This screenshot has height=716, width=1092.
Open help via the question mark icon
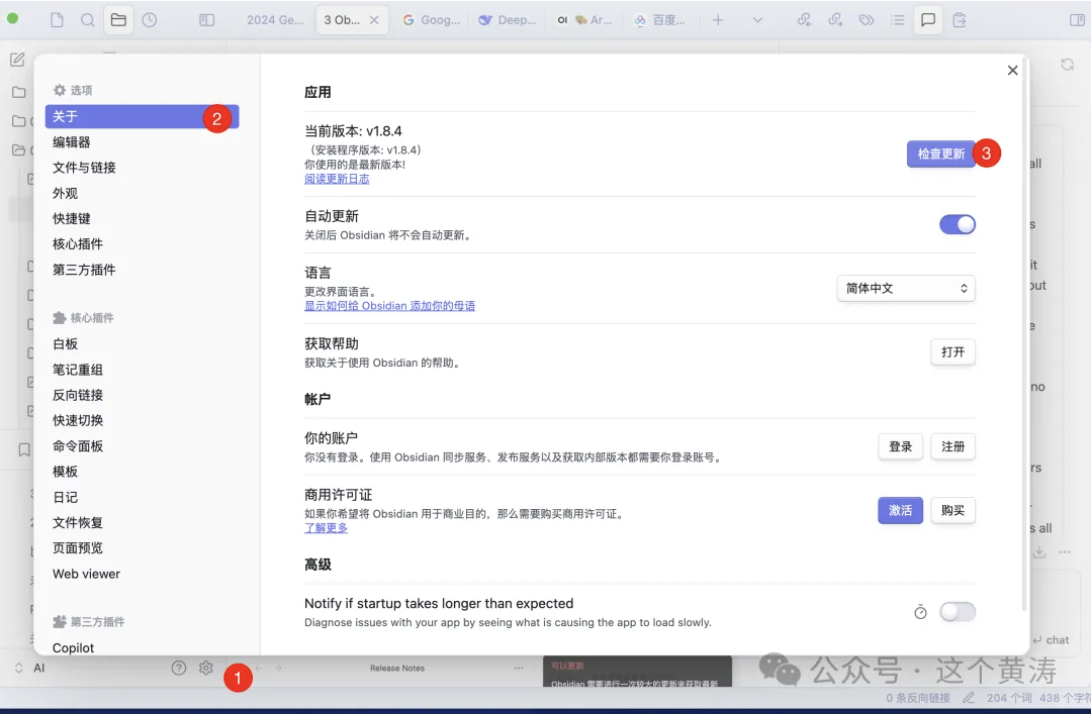click(x=179, y=668)
